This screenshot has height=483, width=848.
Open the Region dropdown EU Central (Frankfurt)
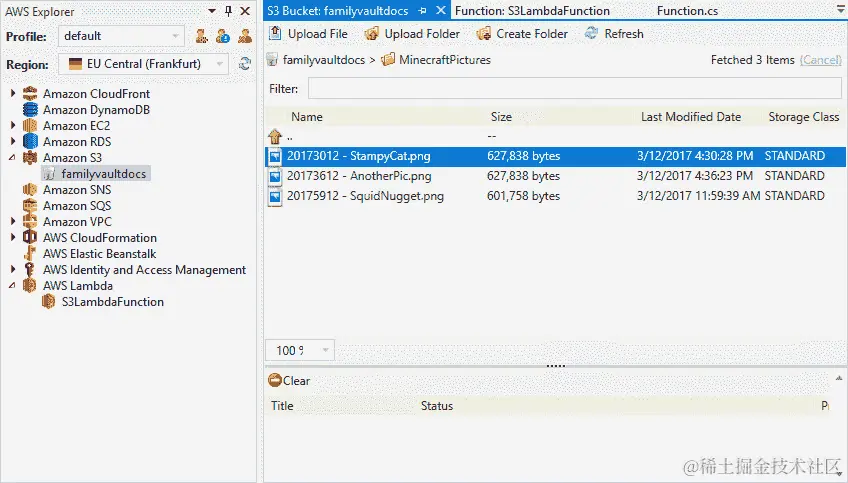click(x=143, y=64)
